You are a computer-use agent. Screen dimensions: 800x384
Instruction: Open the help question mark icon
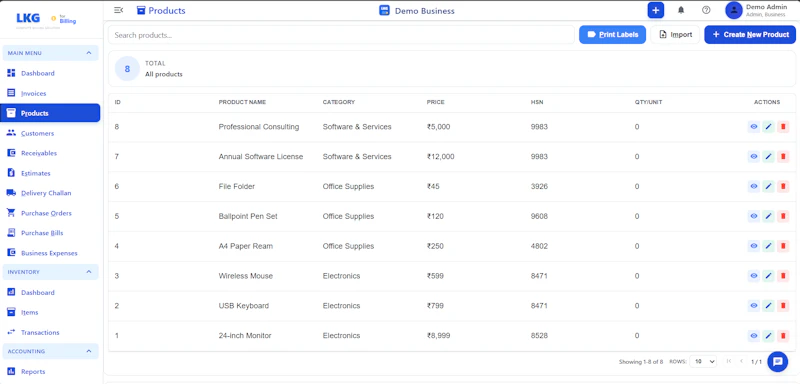click(706, 10)
